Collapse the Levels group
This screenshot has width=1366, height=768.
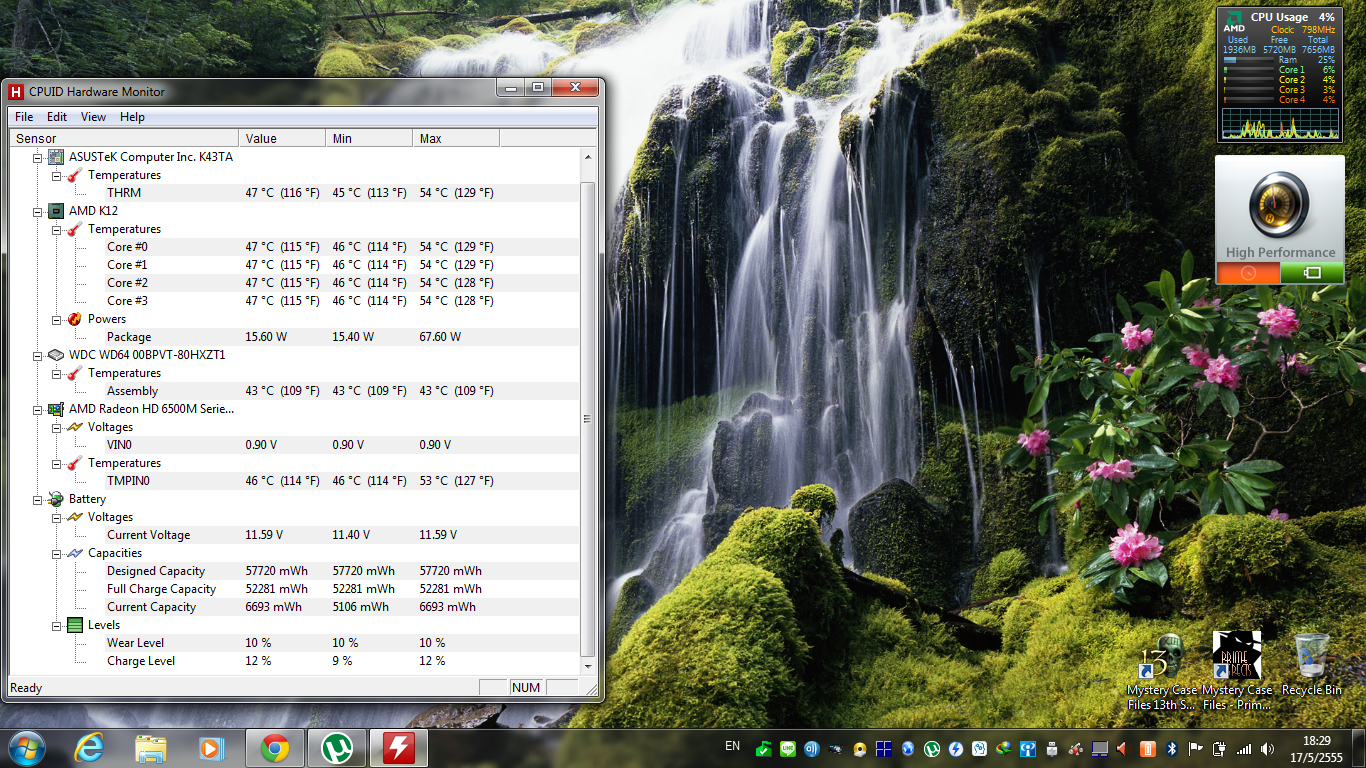(x=57, y=625)
